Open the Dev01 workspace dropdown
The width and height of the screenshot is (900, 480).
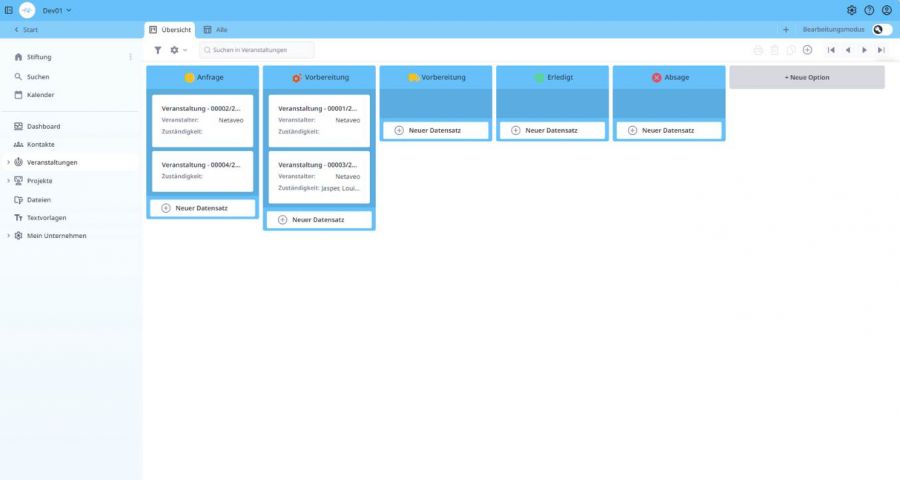pos(57,10)
